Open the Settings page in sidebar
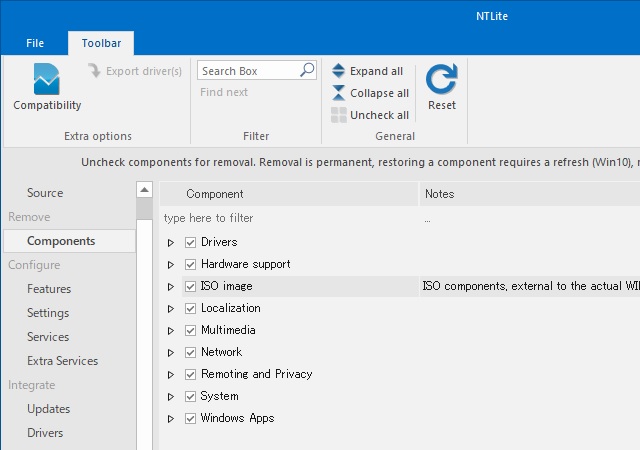 [48, 313]
